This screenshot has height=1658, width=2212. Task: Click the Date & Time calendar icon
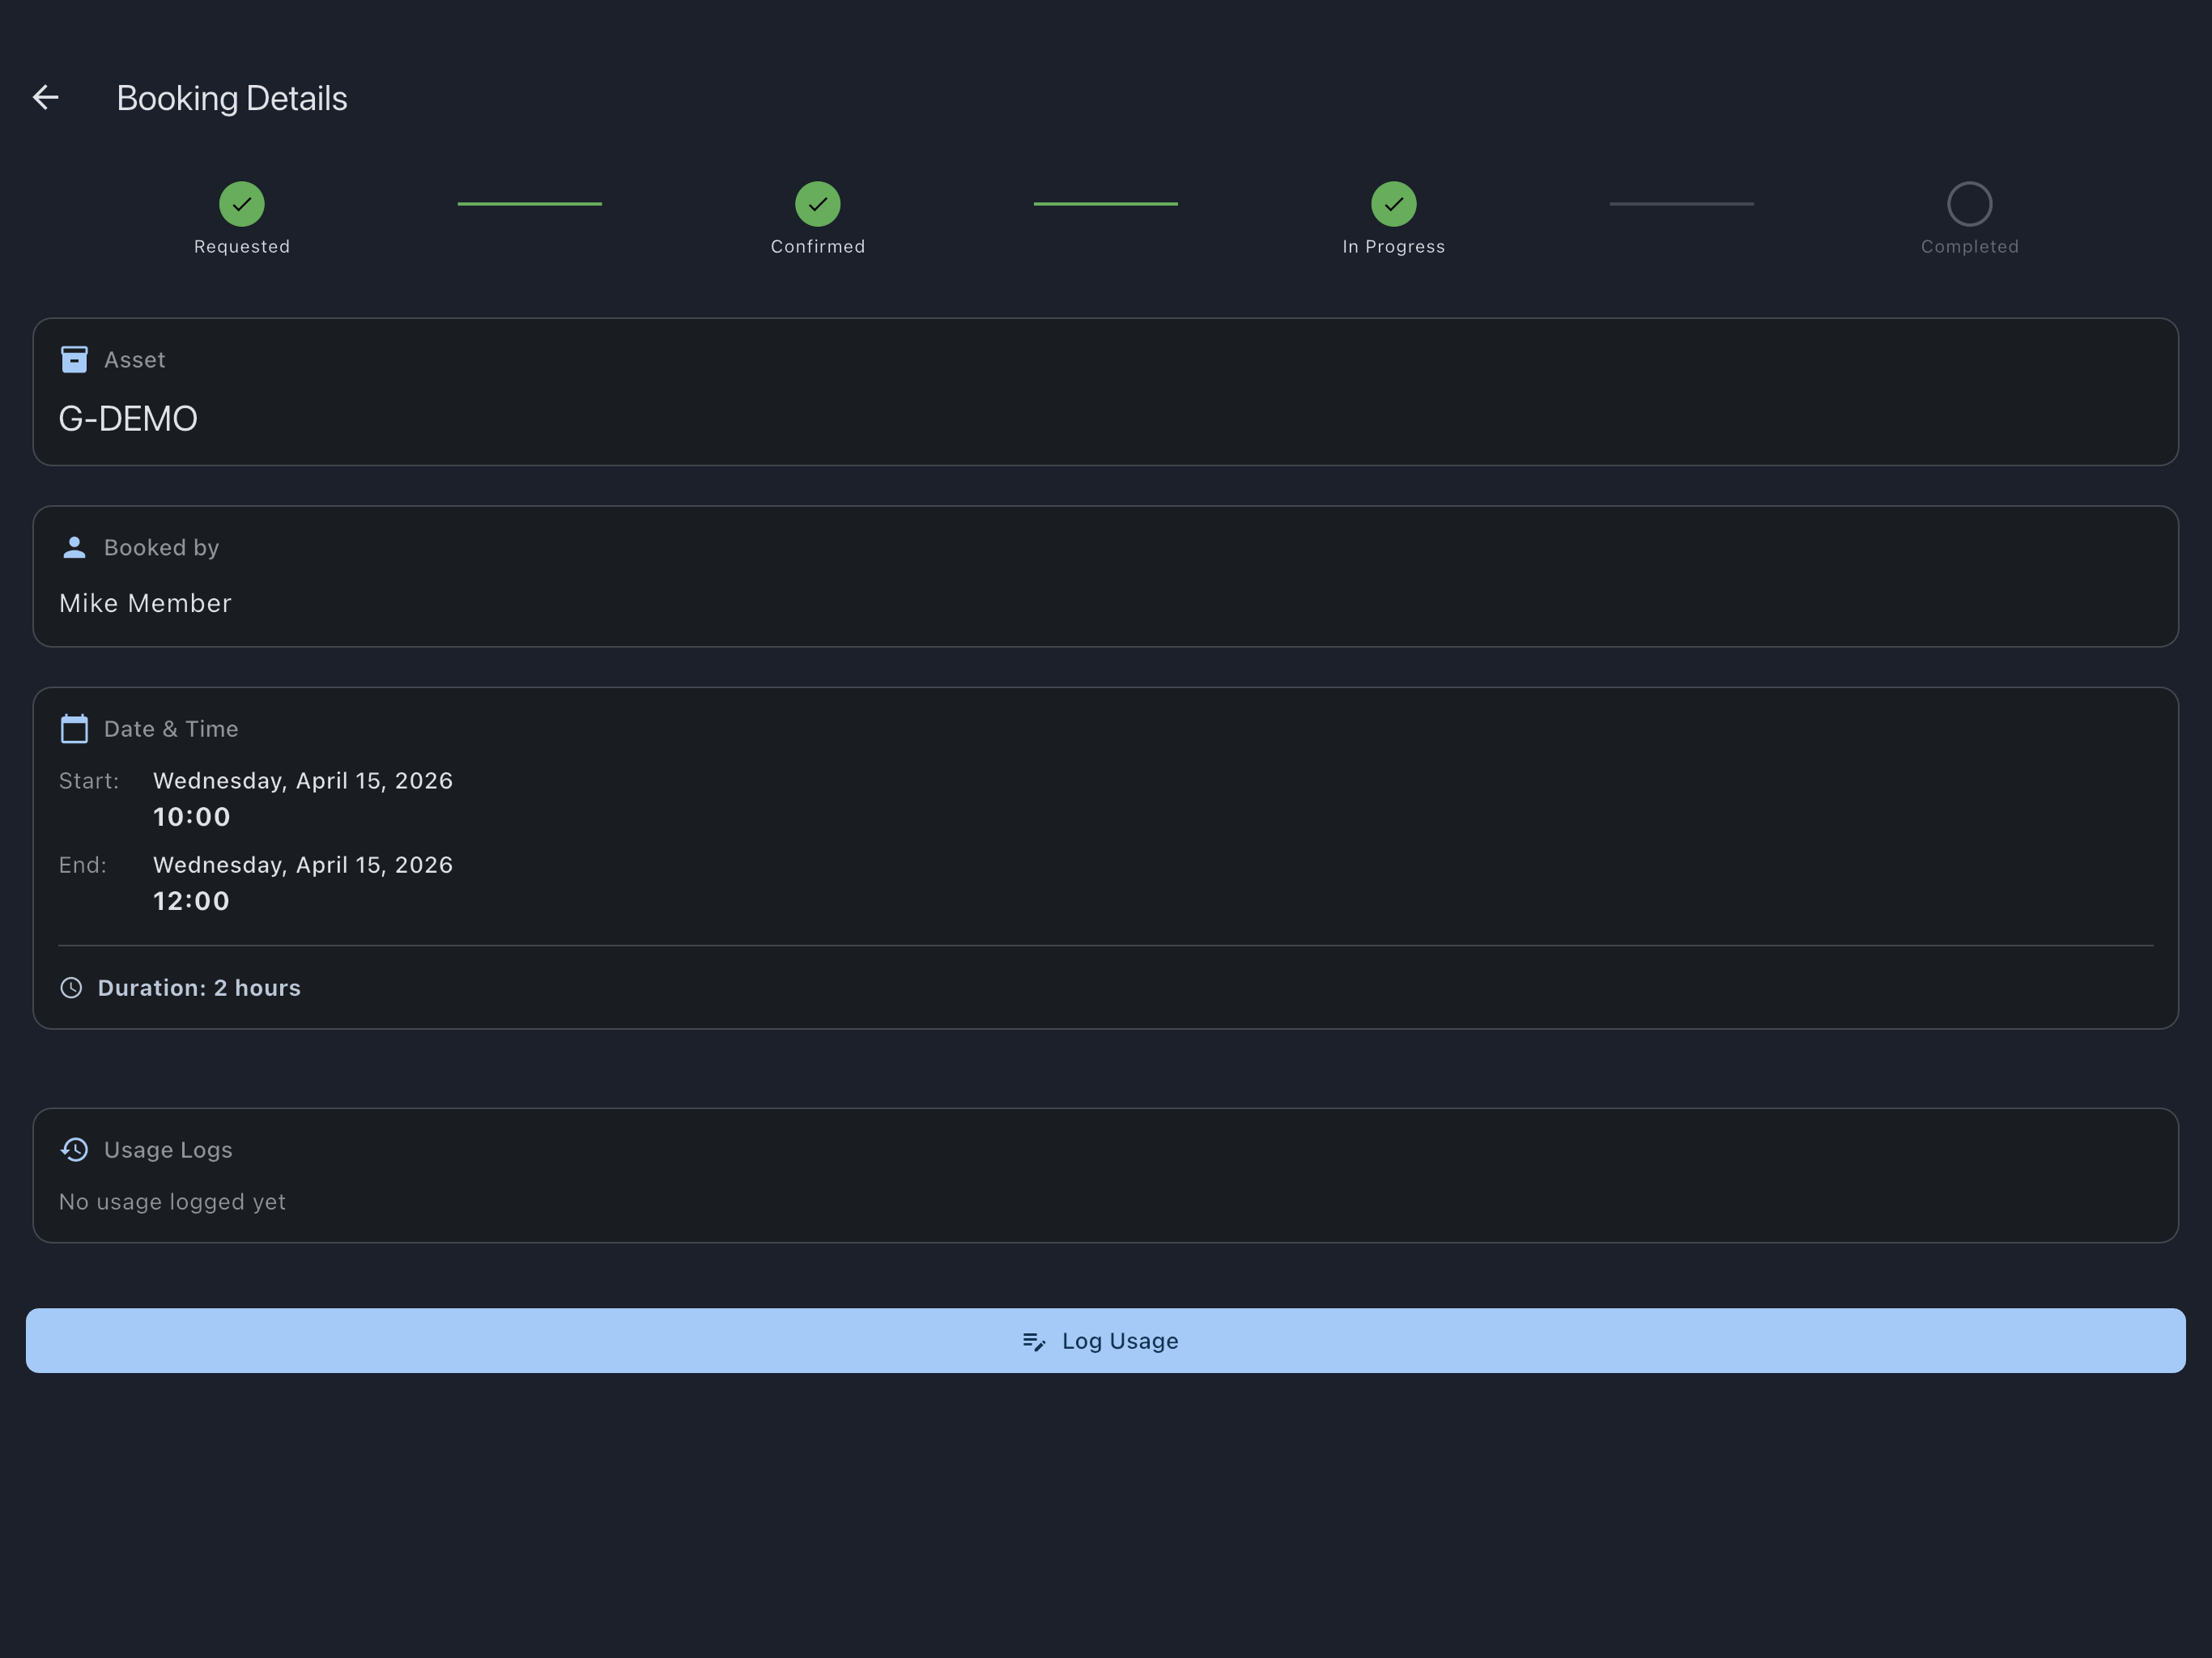pyautogui.click(x=74, y=729)
